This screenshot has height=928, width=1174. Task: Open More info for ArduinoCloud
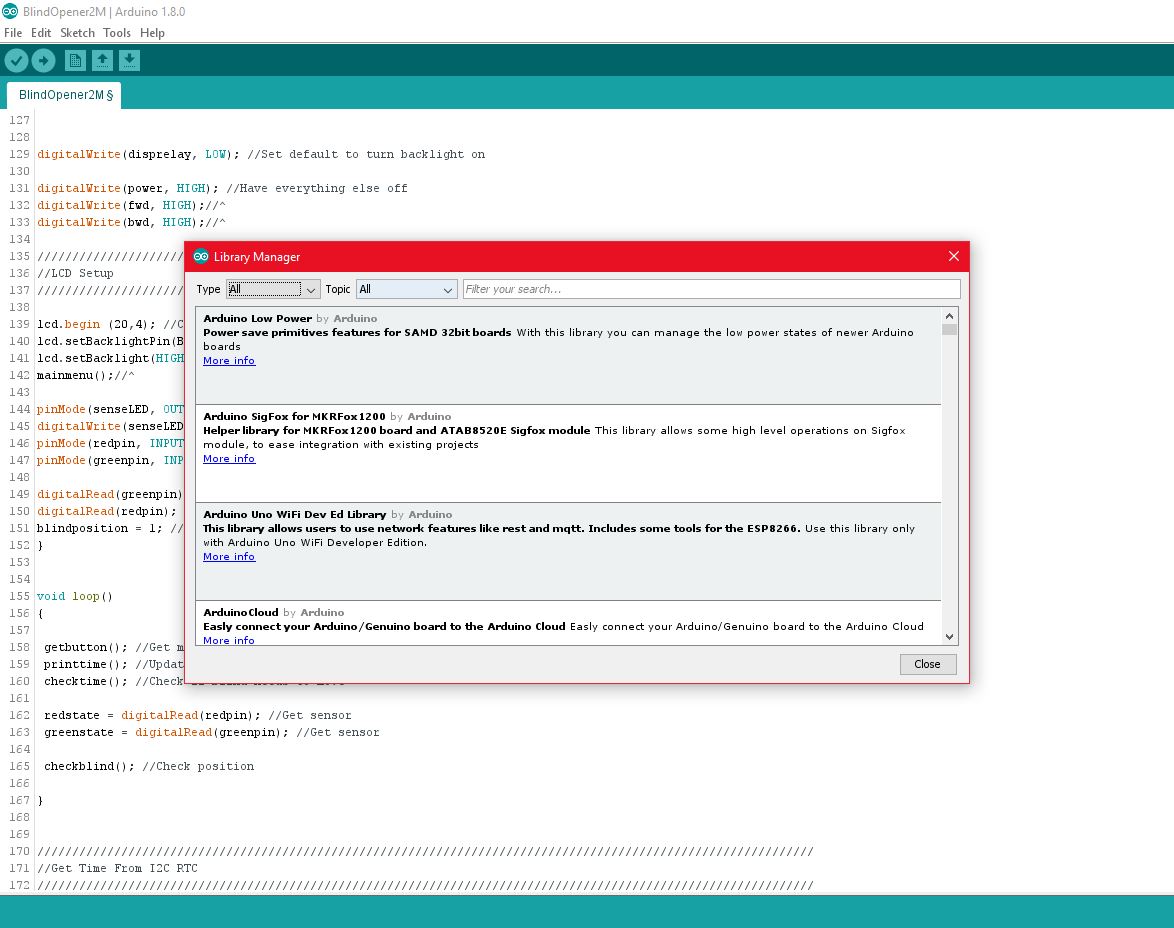click(x=229, y=640)
